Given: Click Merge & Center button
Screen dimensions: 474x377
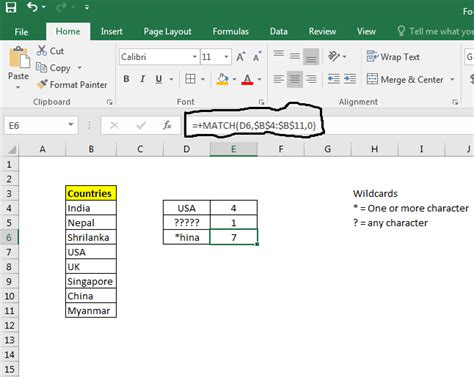Looking at the screenshot, I should pyautogui.click(x=405, y=80).
